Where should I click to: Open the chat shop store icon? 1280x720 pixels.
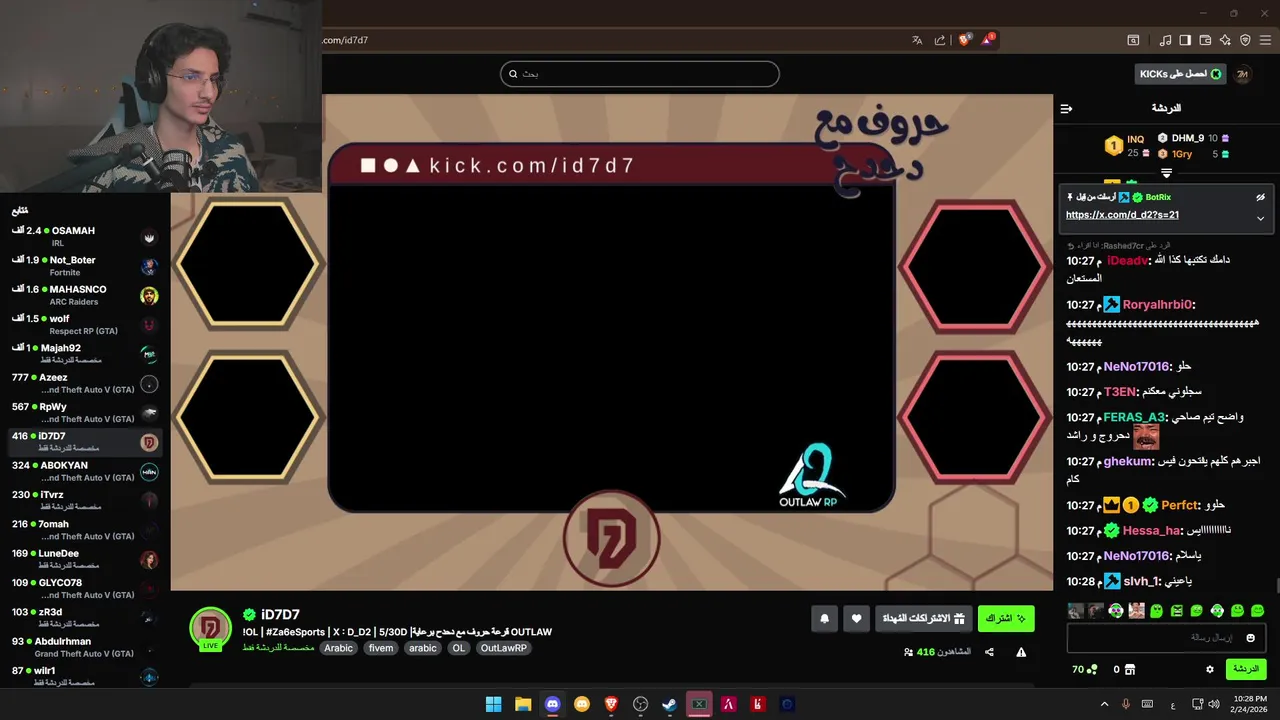point(1130,669)
